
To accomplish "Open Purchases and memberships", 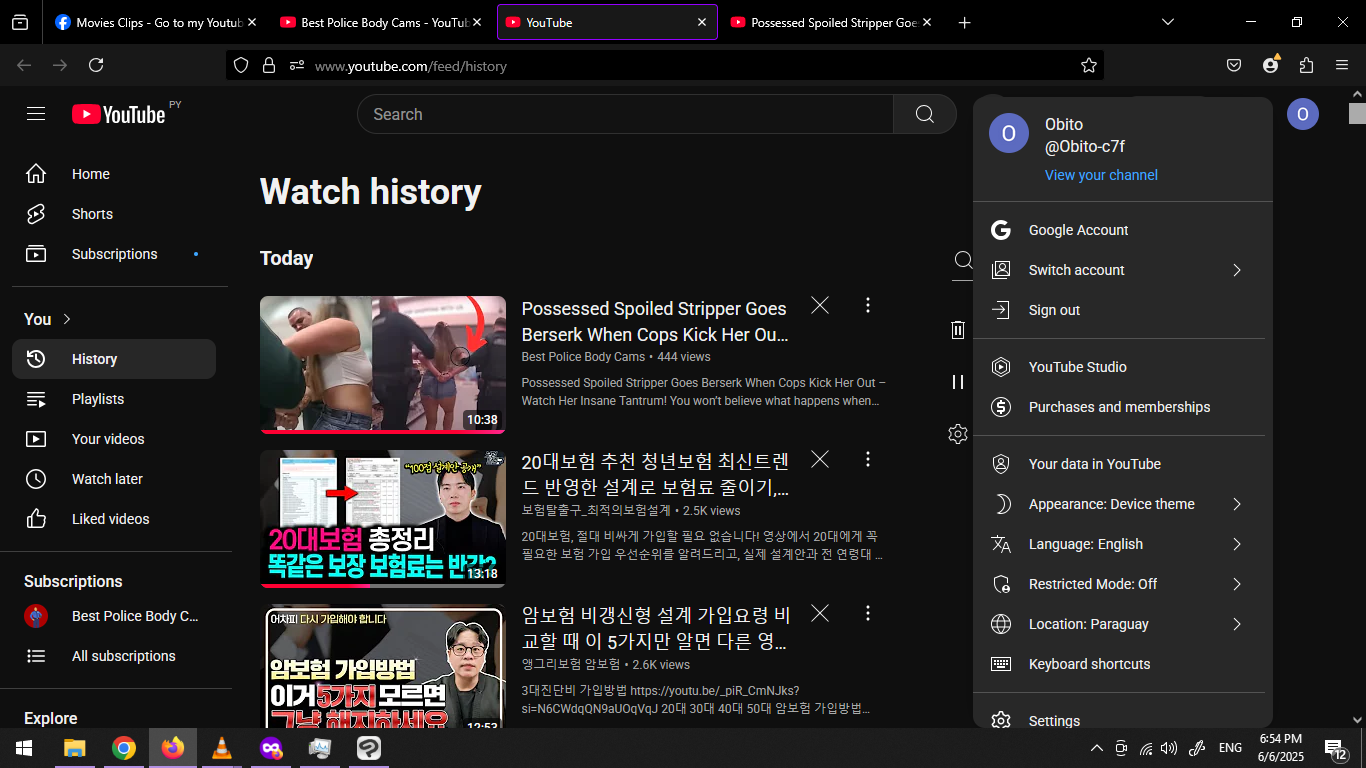I will click(1119, 407).
